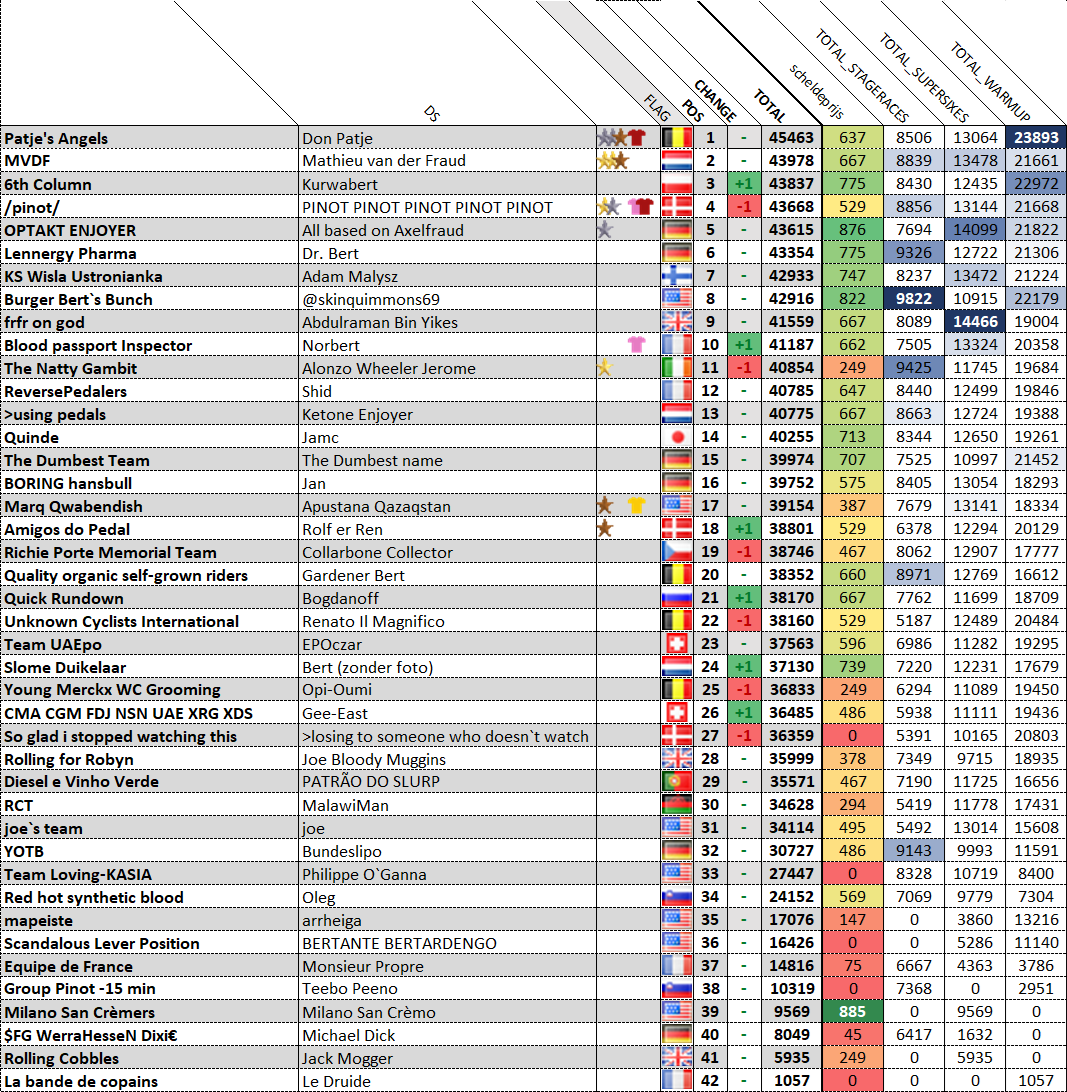The height and width of the screenshot is (1092, 1067).
Task: Click the DS column header
Action: pos(431,114)
